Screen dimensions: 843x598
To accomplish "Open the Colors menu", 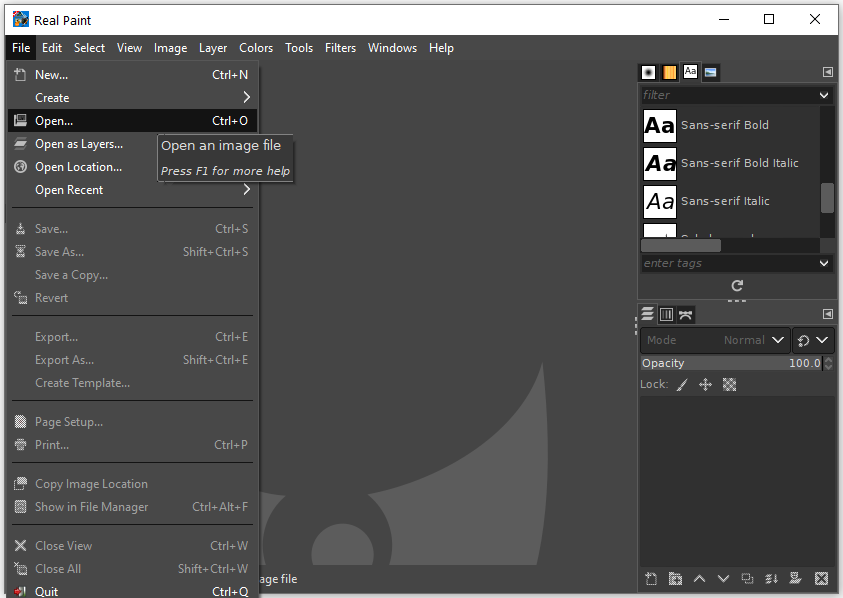I will pos(256,48).
